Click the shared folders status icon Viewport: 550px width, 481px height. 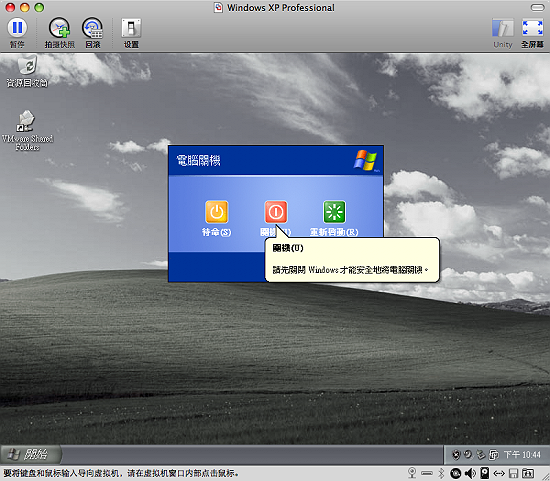528,474
